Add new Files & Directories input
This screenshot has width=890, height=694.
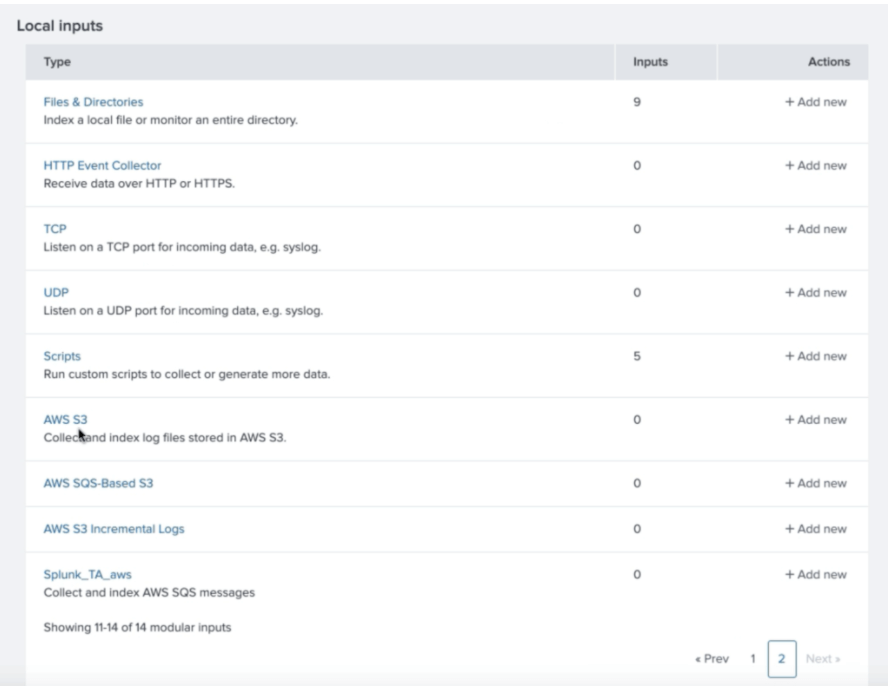(816, 102)
